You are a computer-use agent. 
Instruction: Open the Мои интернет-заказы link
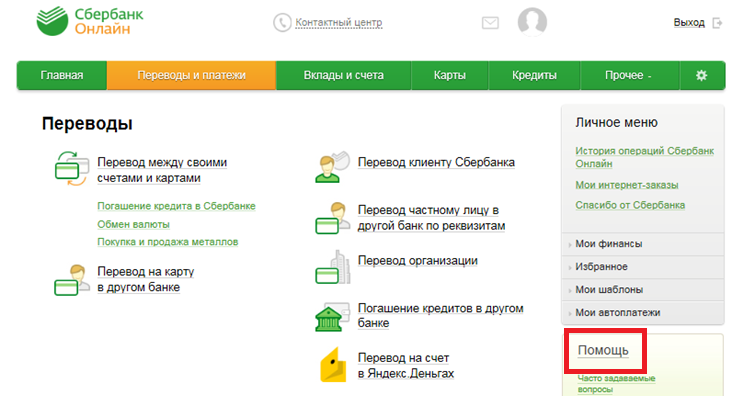[626, 185]
